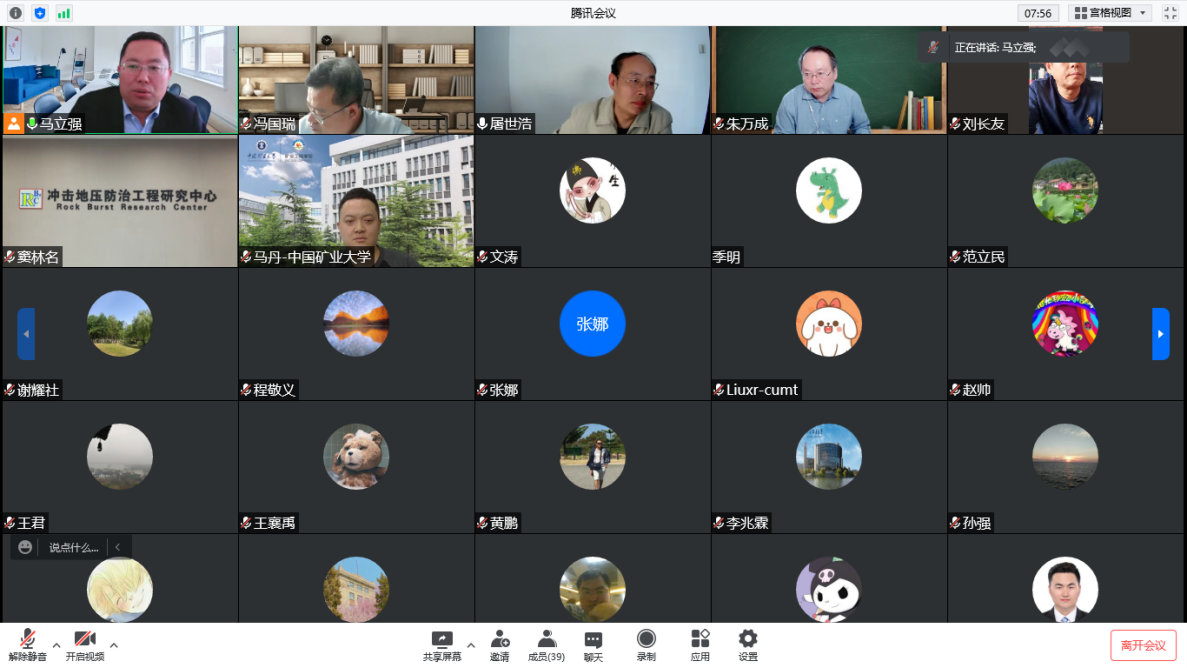Go to next page of participants
This screenshot has width=1187, height=668.
(1160, 334)
